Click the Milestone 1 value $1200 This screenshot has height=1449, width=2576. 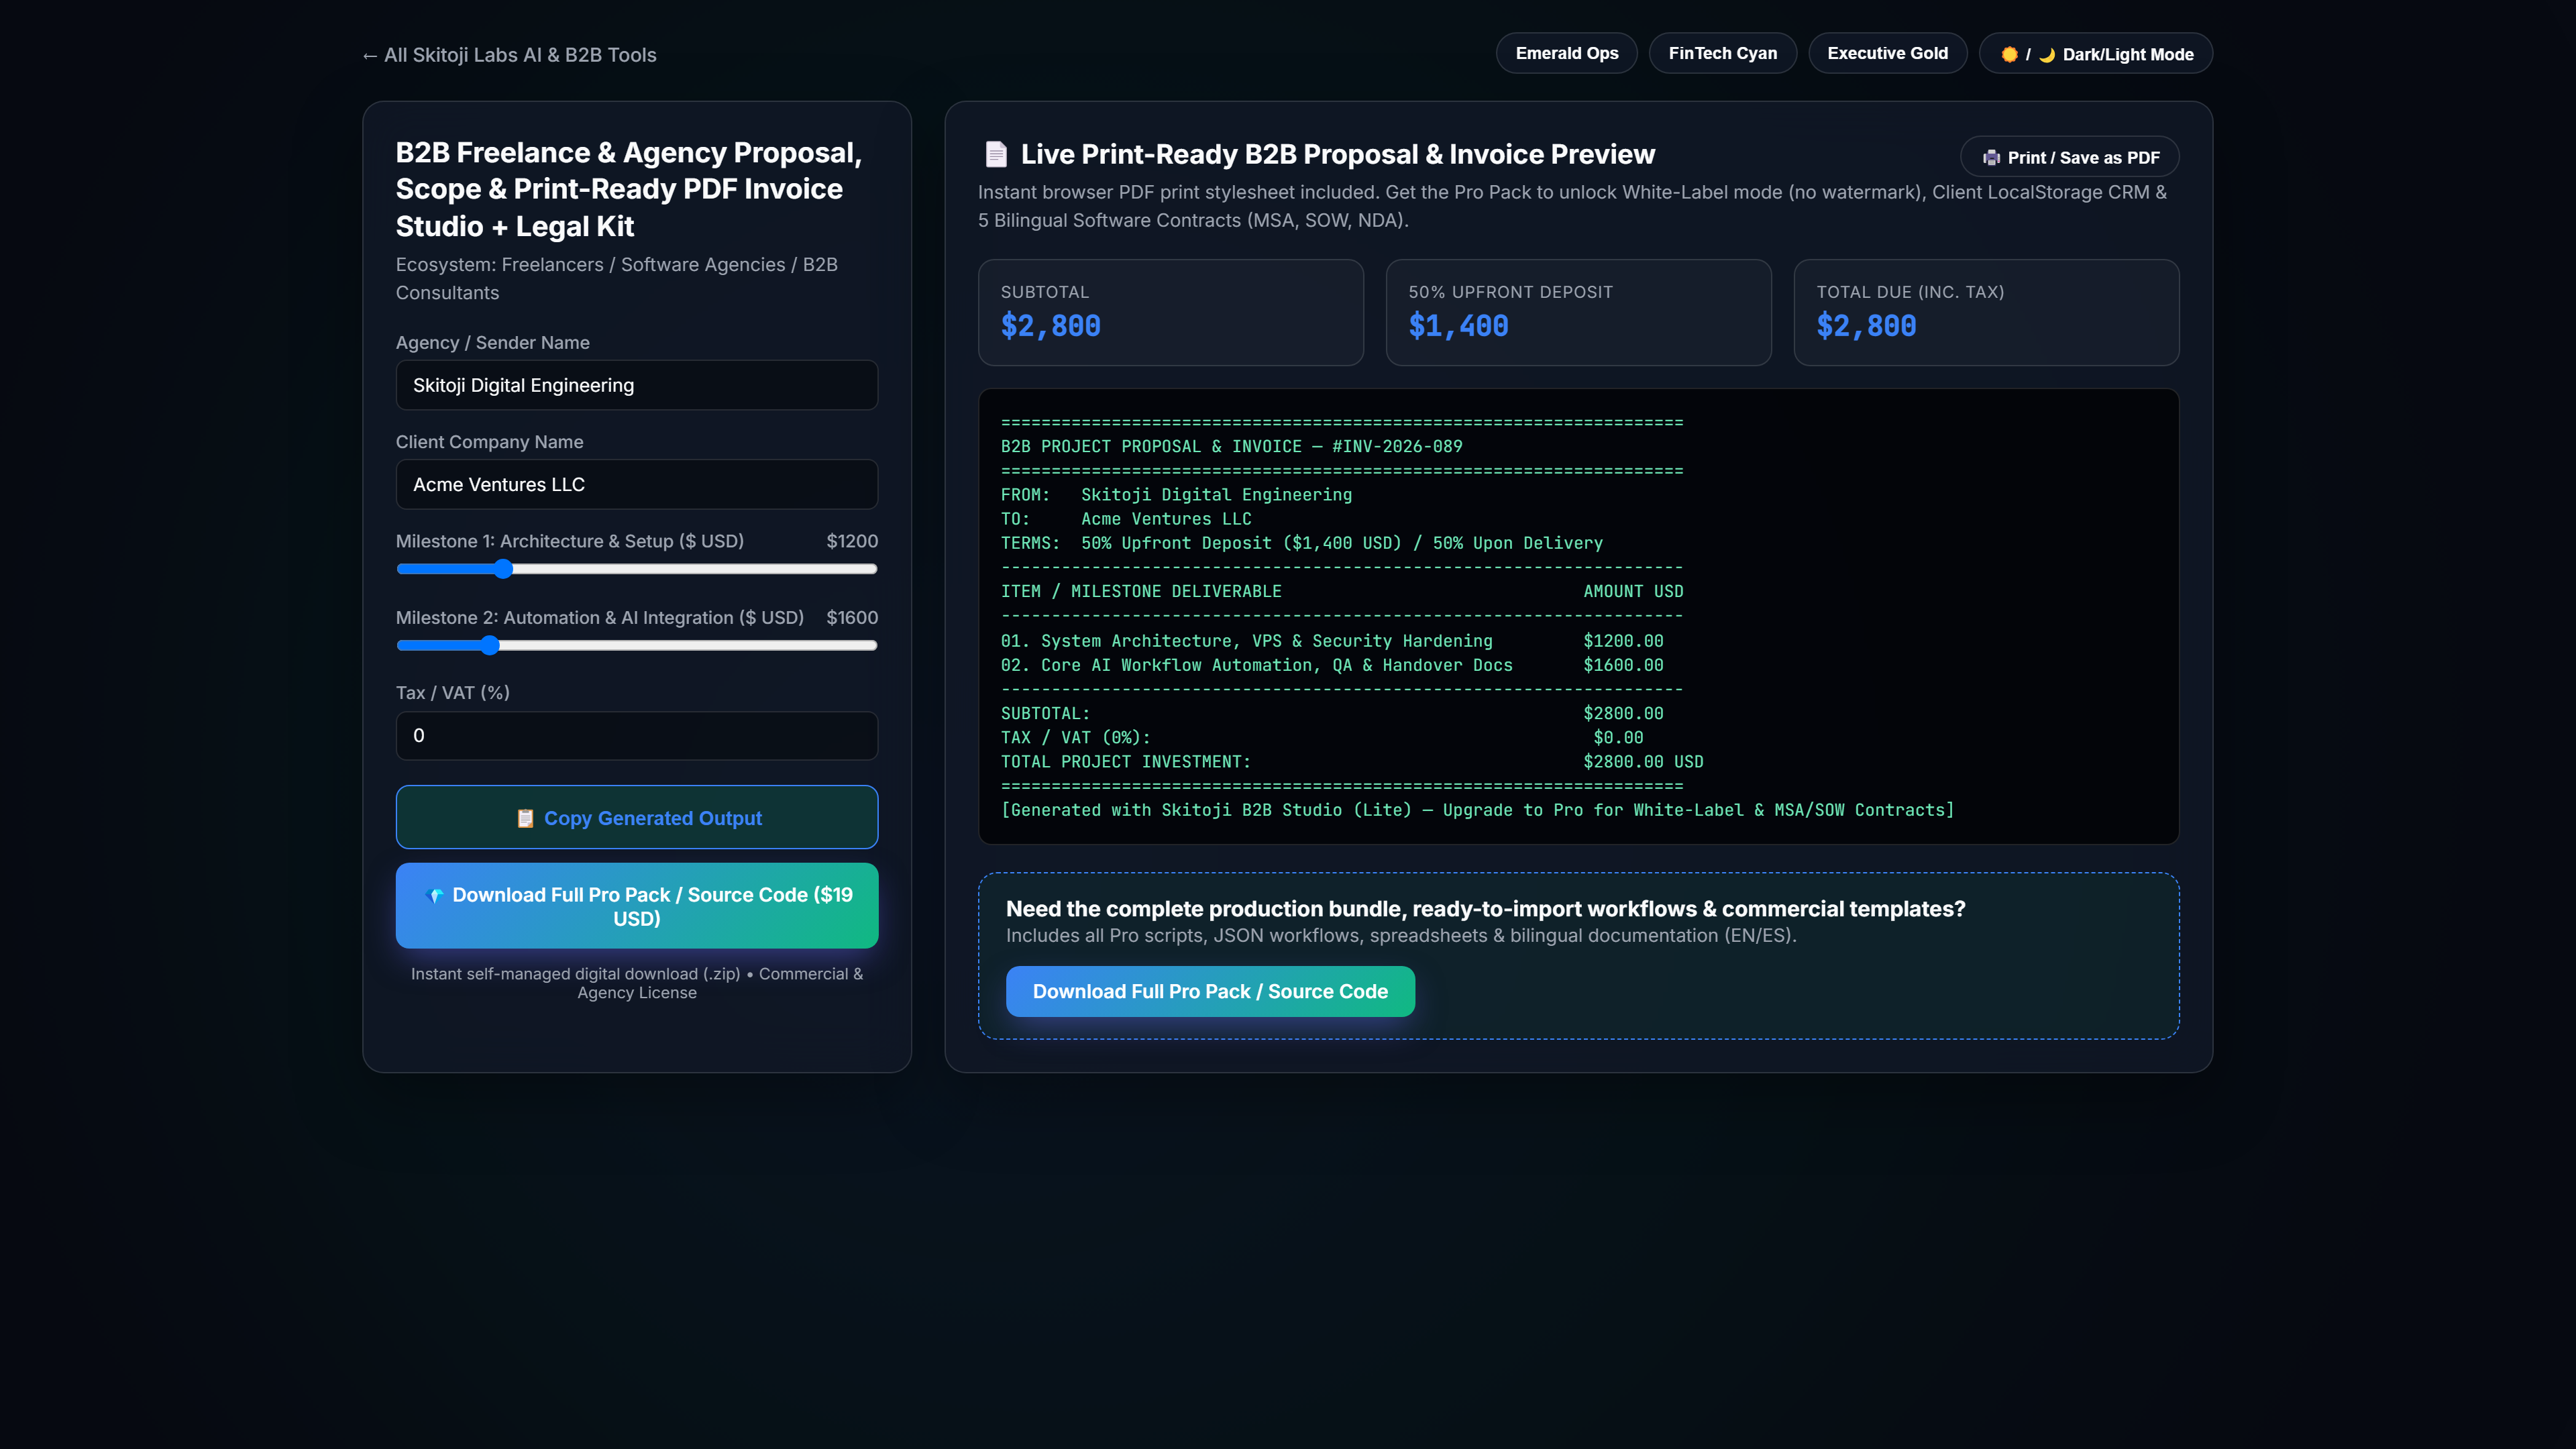(x=852, y=541)
